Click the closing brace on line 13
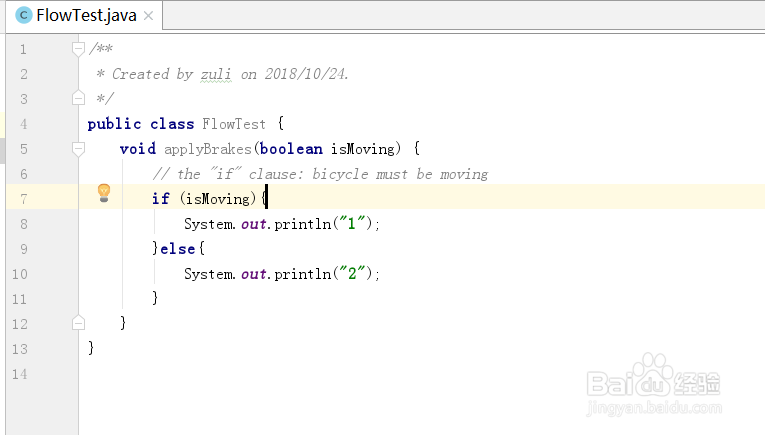The width and height of the screenshot is (765, 435). 91,348
